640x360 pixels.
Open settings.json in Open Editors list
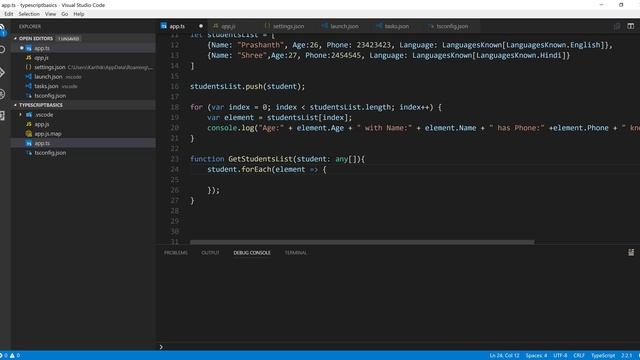click(83, 67)
